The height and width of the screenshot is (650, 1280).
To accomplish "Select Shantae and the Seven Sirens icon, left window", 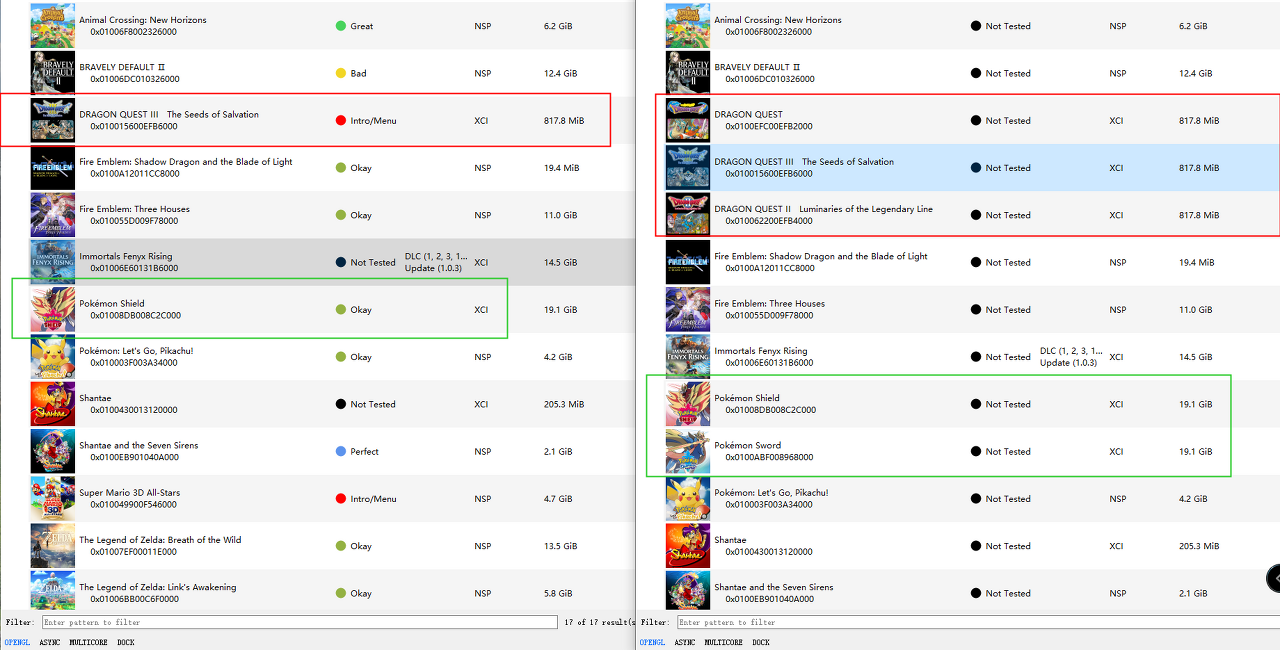I will click(x=52, y=451).
